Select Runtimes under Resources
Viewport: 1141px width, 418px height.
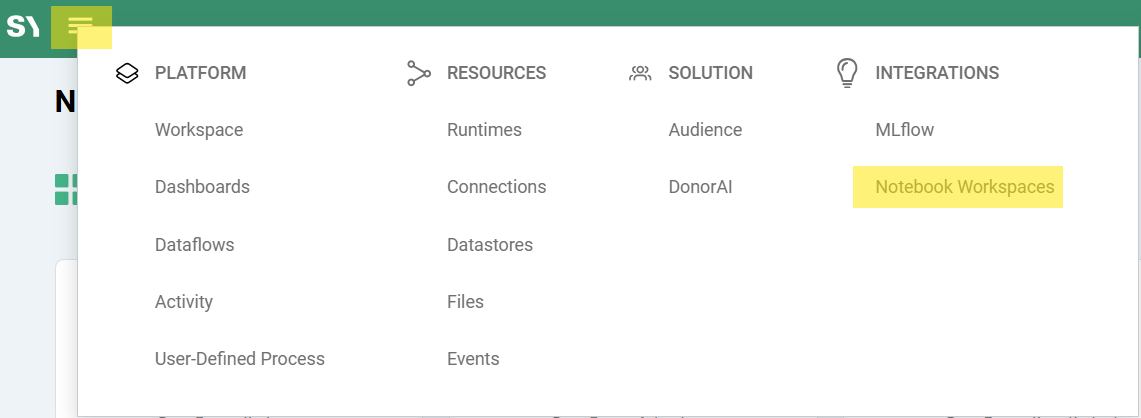pos(484,130)
